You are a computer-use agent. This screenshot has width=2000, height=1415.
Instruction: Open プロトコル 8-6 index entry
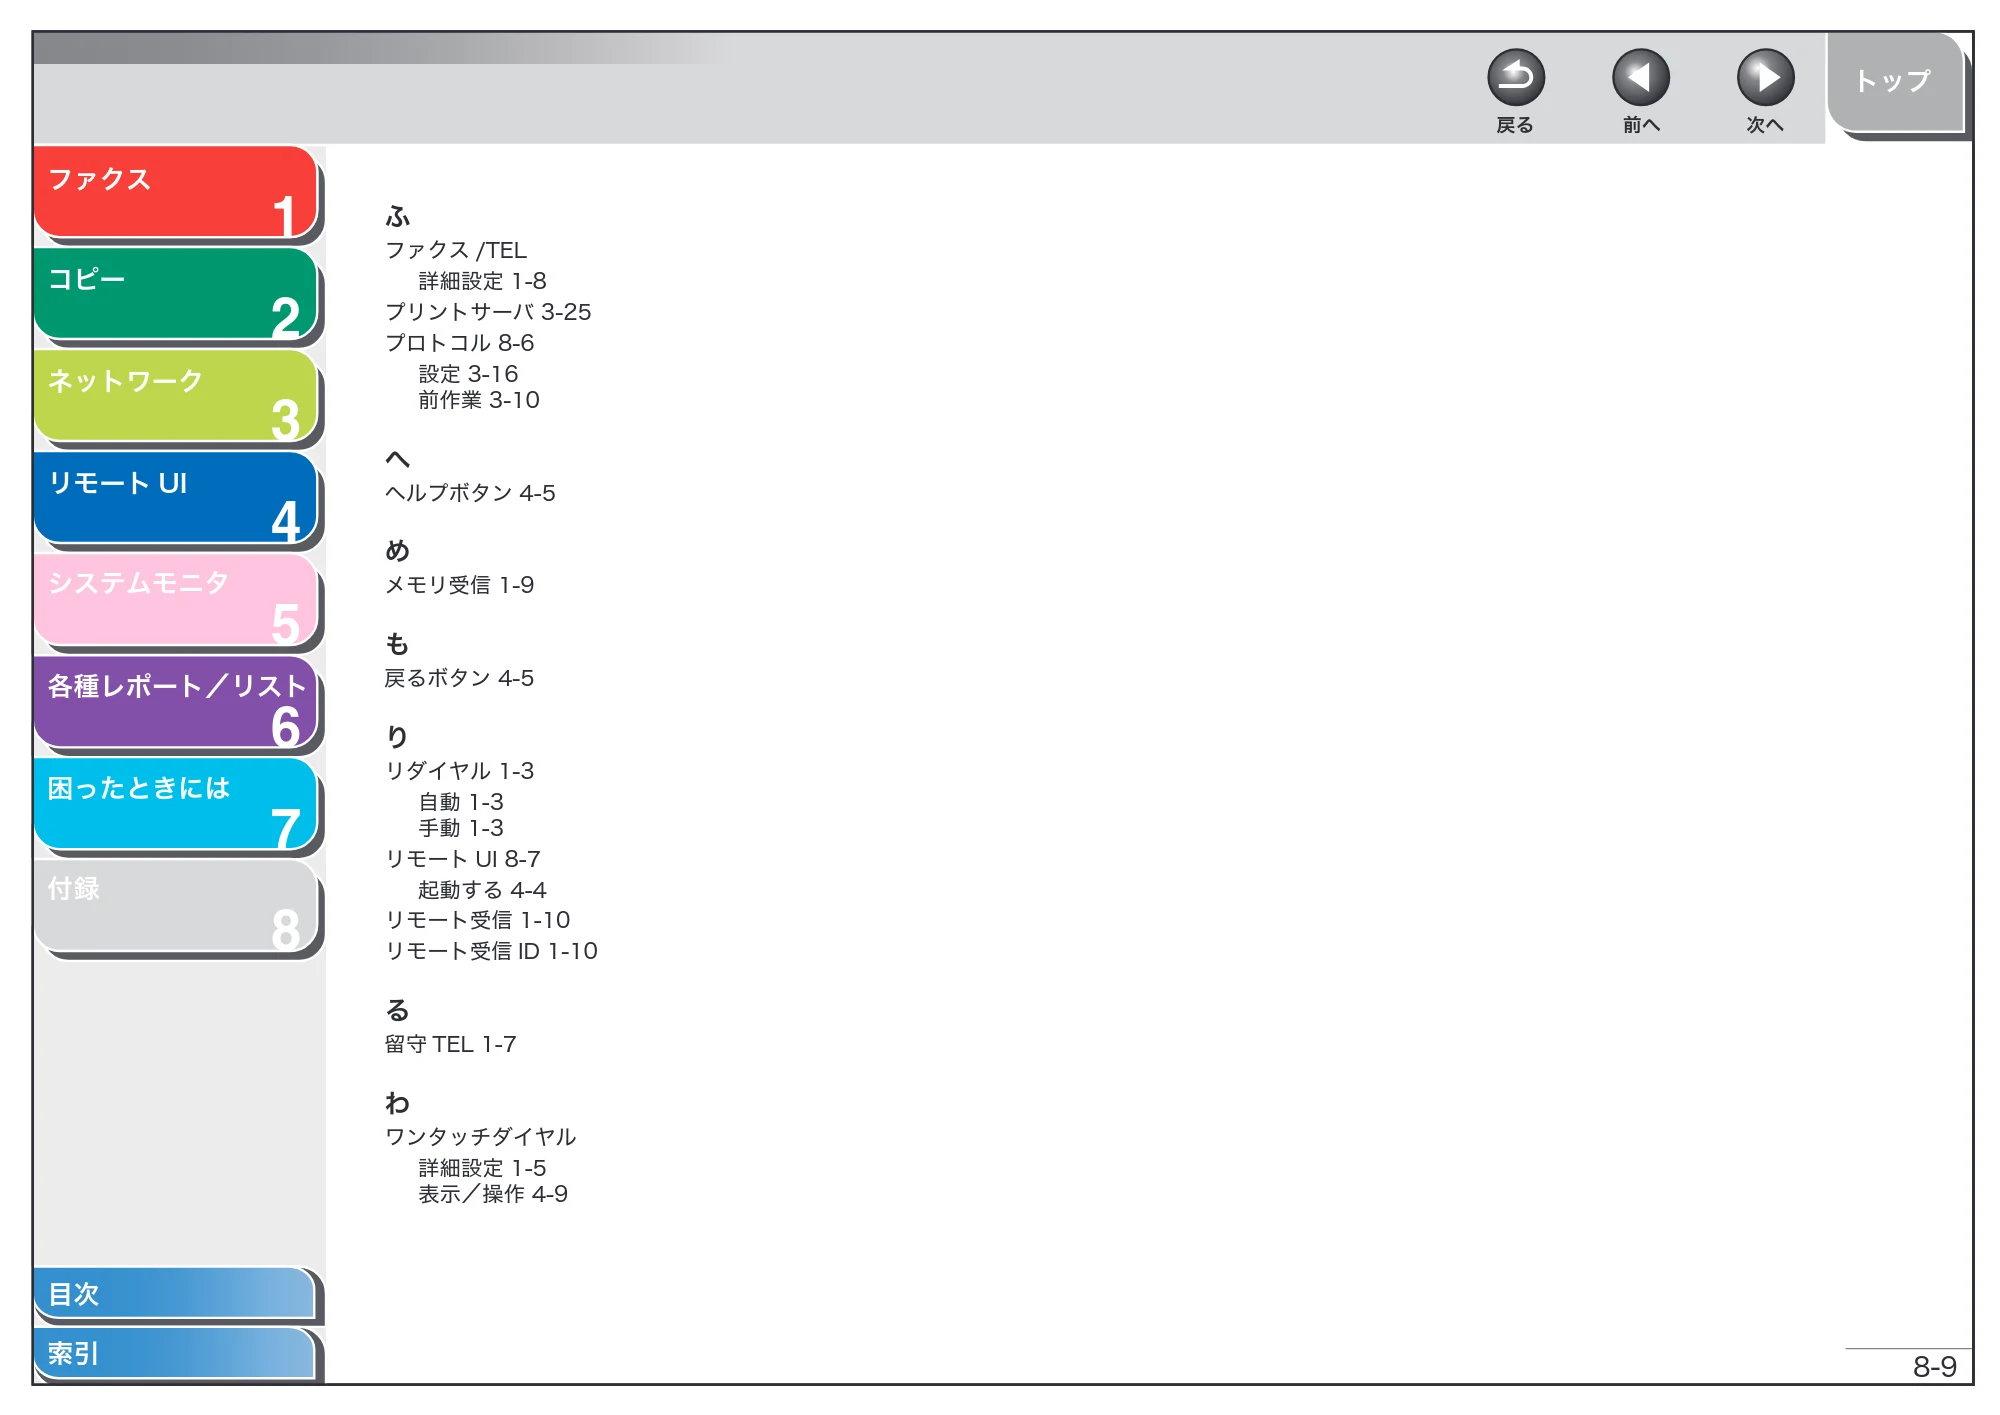[460, 343]
